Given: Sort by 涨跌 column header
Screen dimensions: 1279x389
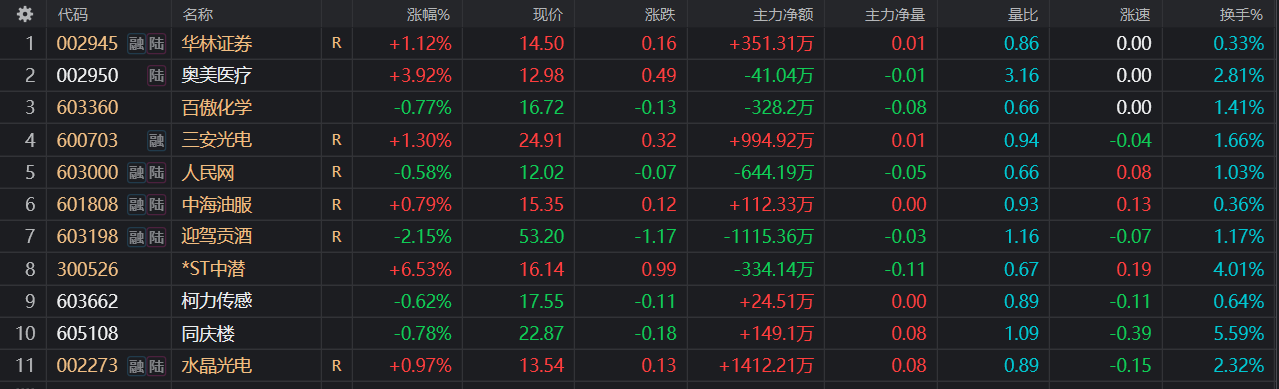Looking at the screenshot, I should click(660, 15).
